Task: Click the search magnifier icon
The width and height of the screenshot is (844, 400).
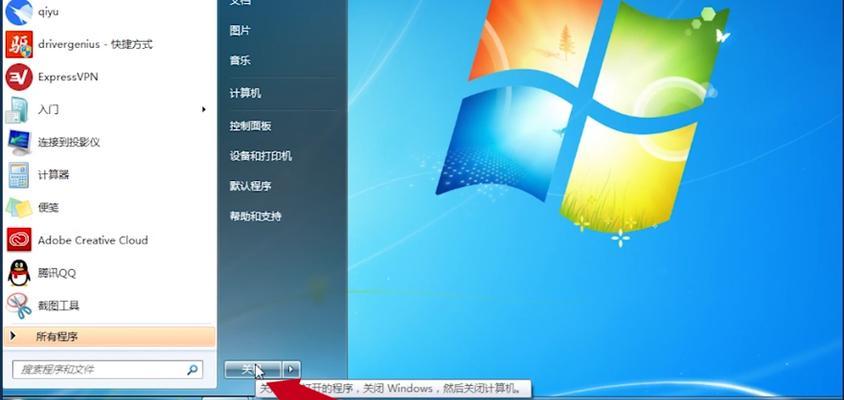Action: [x=192, y=370]
